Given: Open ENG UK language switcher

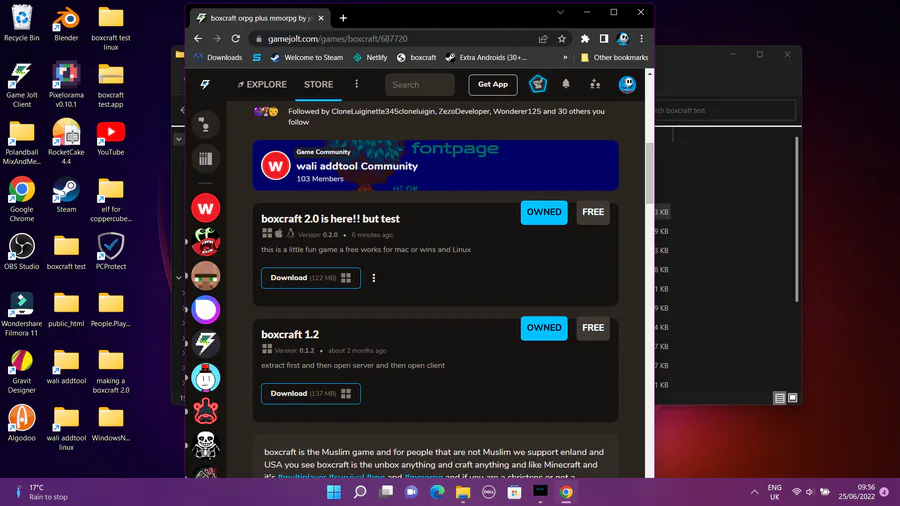Looking at the screenshot, I should tap(774, 492).
